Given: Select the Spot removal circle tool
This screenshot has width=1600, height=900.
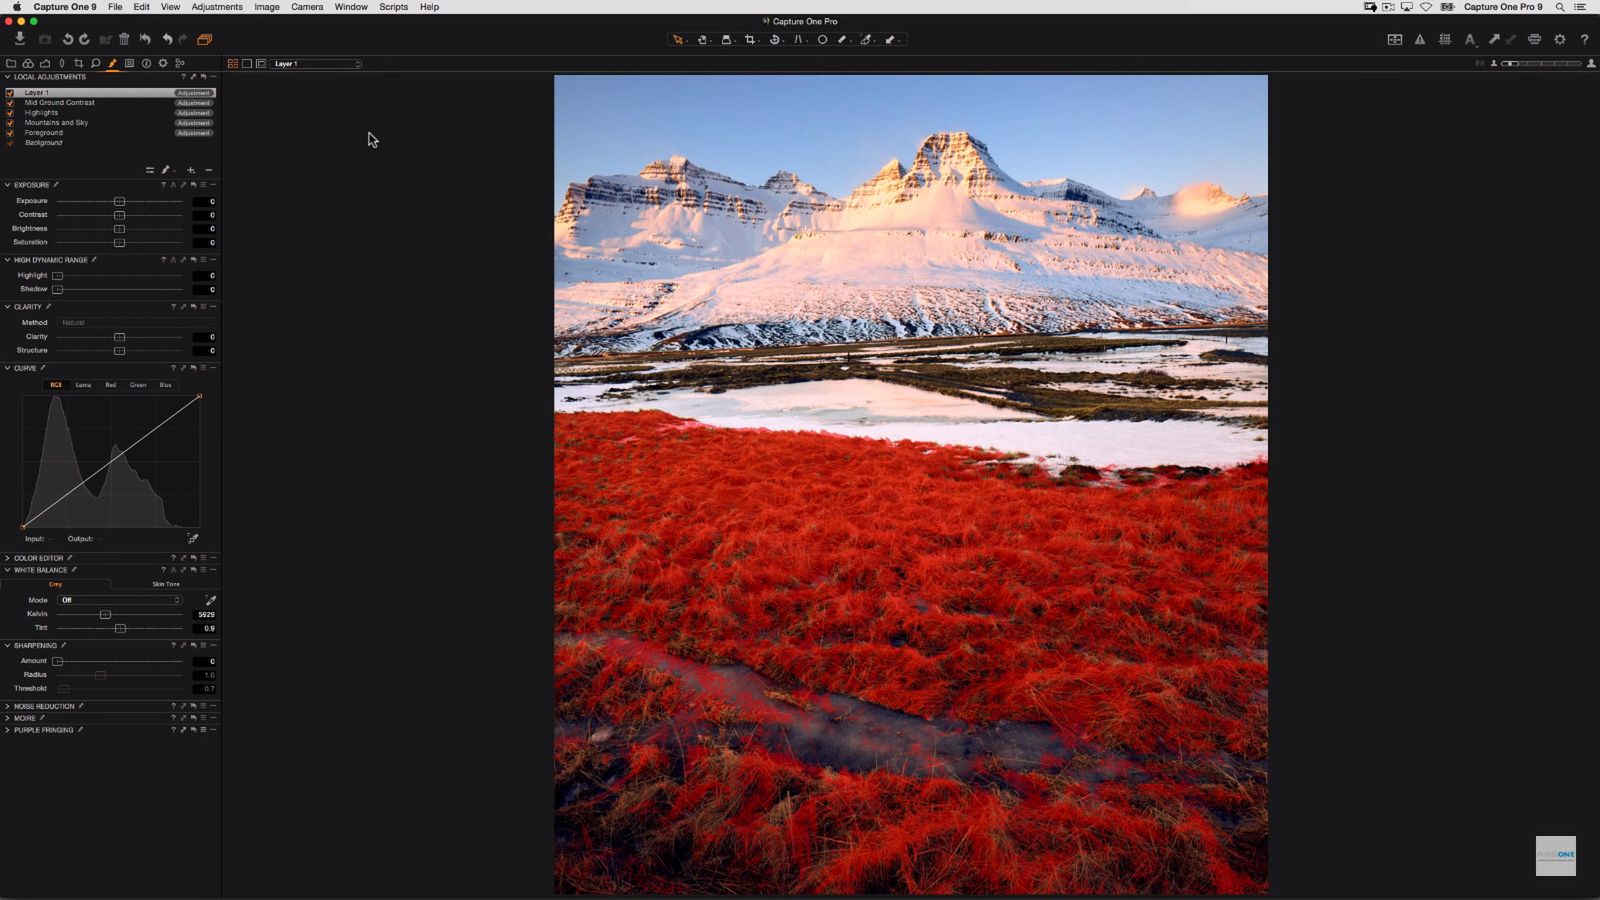Looking at the screenshot, I should pos(822,40).
